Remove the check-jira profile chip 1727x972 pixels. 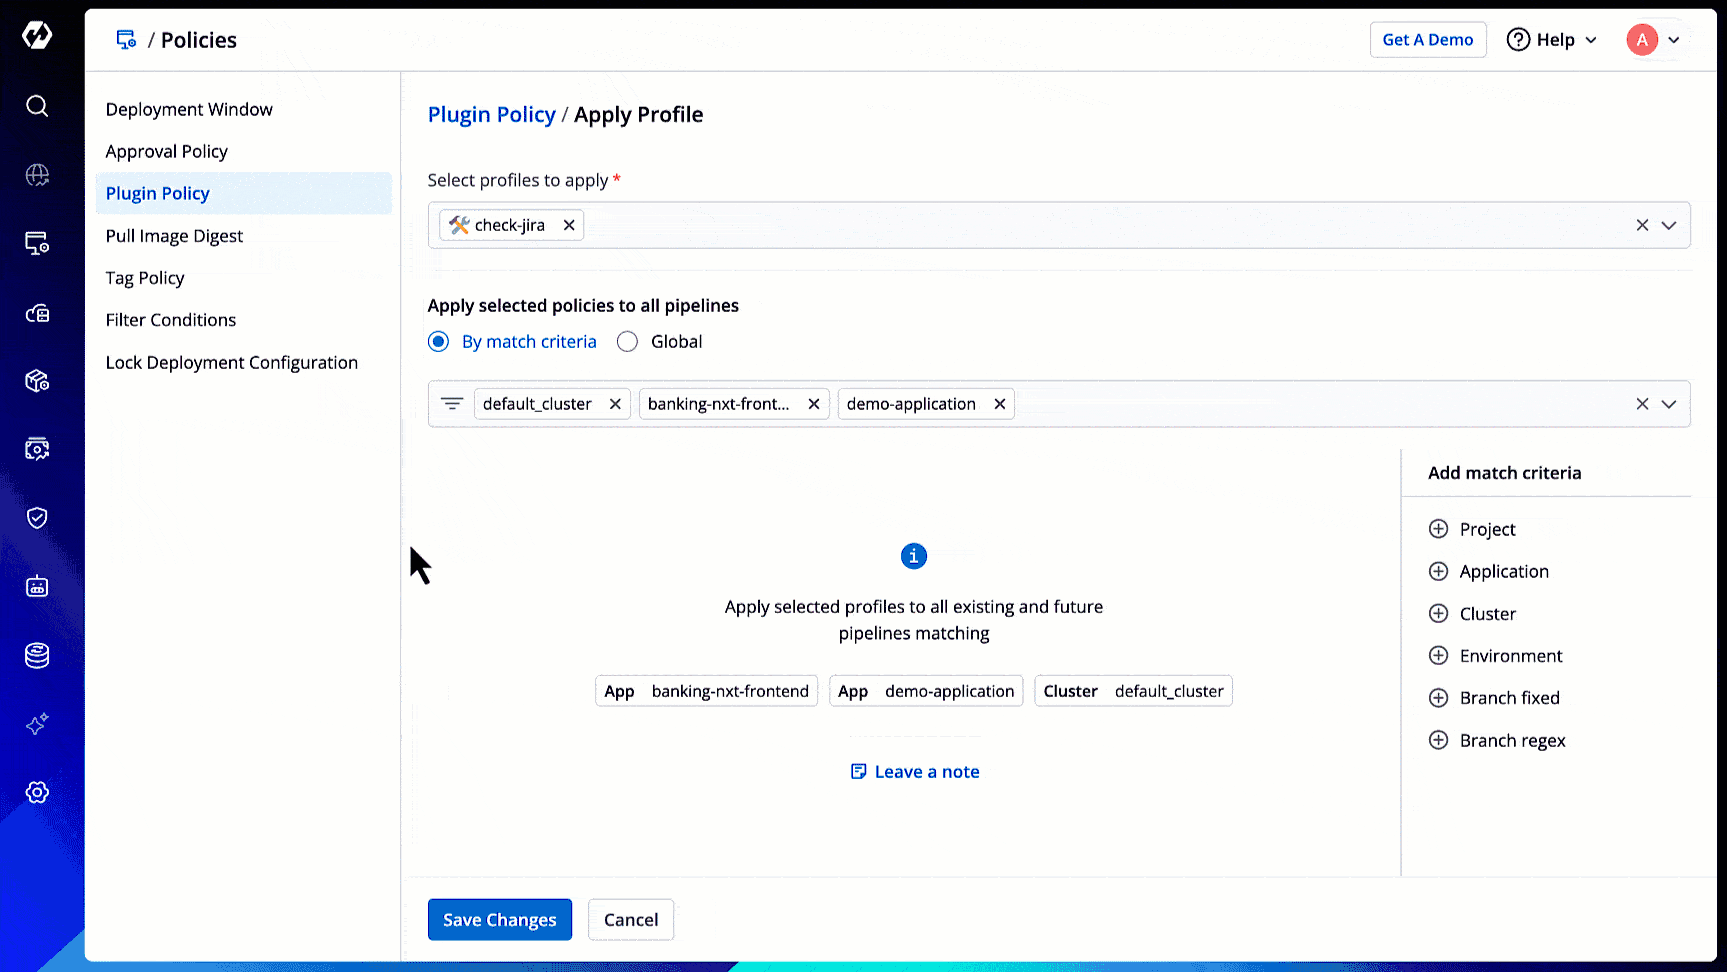(x=569, y=225)
